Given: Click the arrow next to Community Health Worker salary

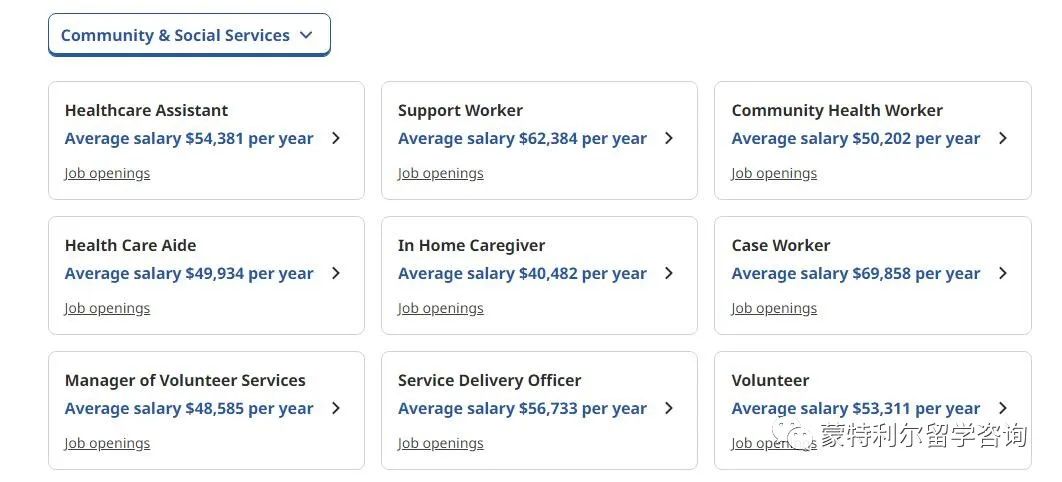Looking at the screenshot, I should (1003, 138).
